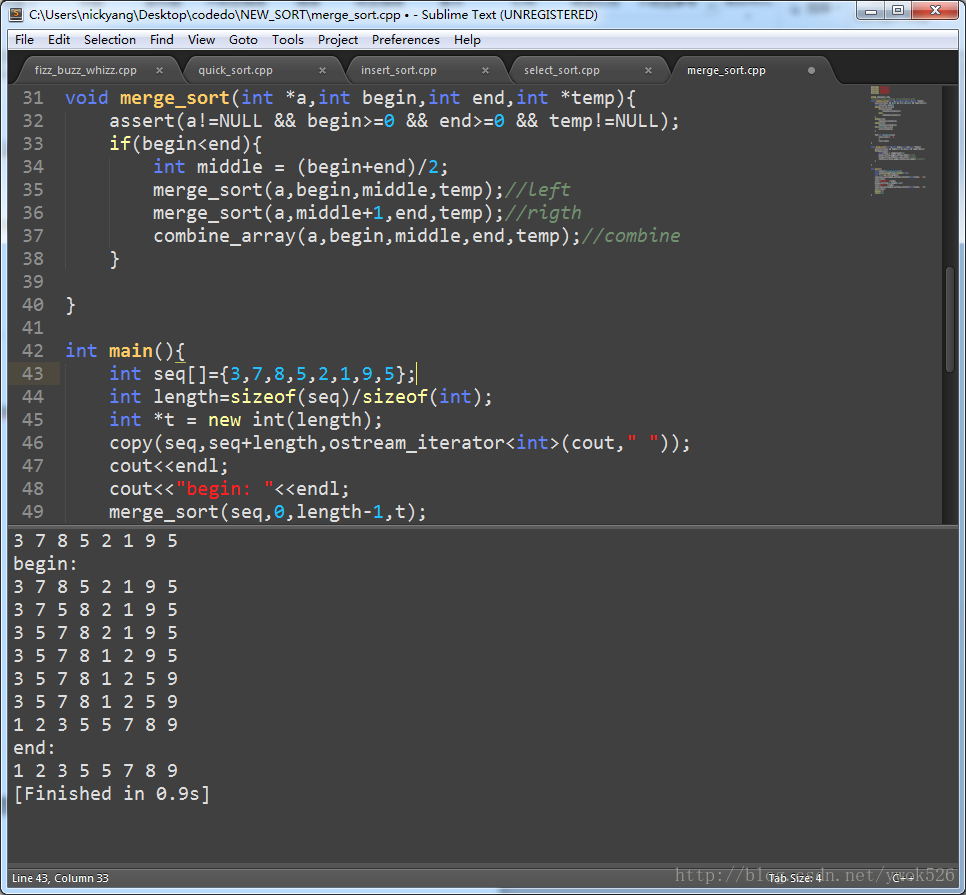This screenshot has height=895, width=966.
Task: Minimize the Sublime Text window
Action: [x=871, y=11]
